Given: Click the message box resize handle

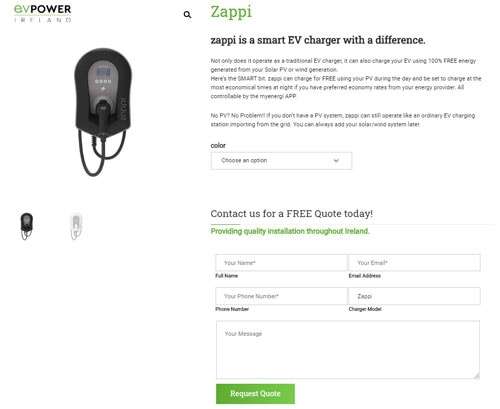Looking at the screenshot, I should click(x=477, y=376).
